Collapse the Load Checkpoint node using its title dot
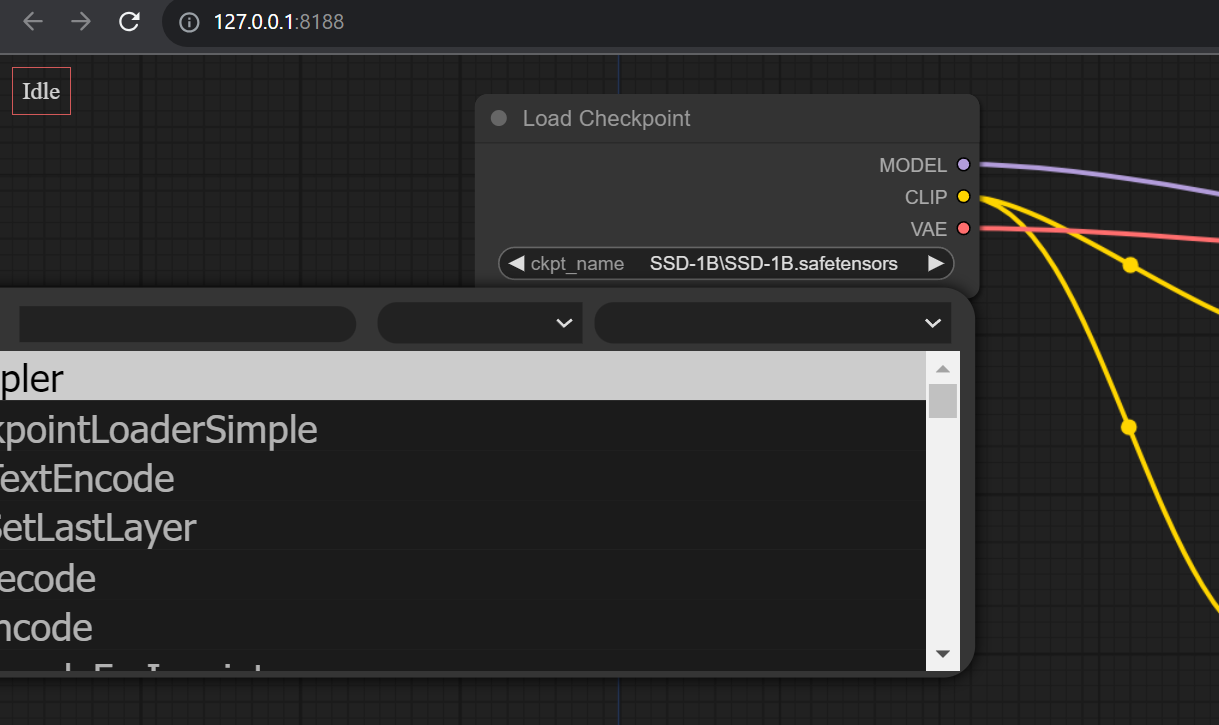This screenshot has height=725, width=1219. [x=498, y=118]
